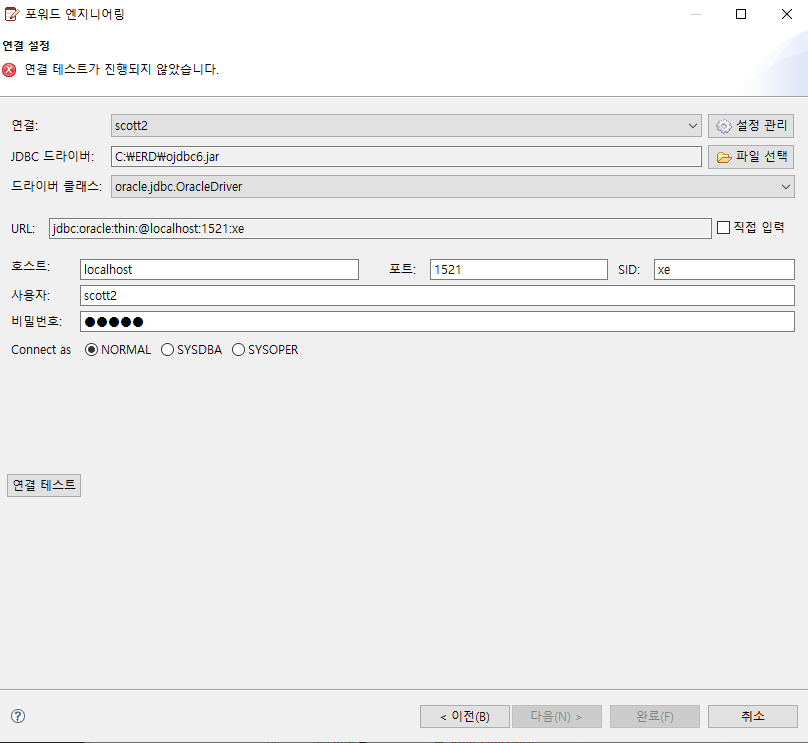Click the help question mark icon
Image resolution: width=808 pixels, height=743 pixels.
click(x=18, y=716)
